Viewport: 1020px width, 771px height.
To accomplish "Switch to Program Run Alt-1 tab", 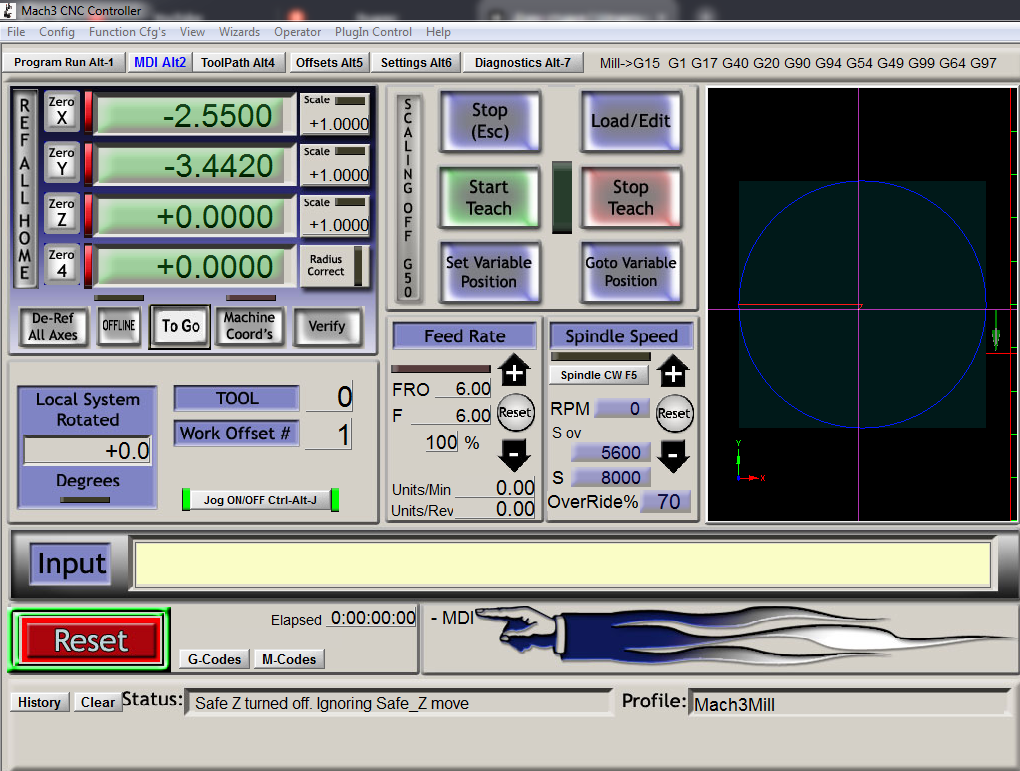I will click(x=64, y=62).
